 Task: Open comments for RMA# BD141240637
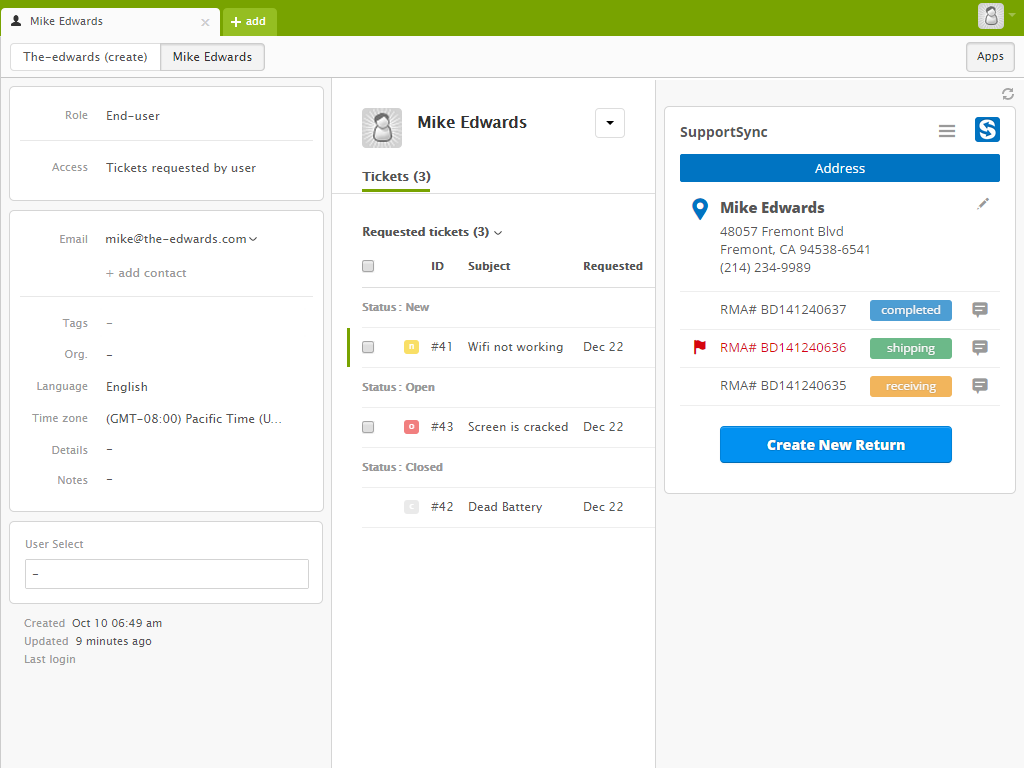pos(980,310)
